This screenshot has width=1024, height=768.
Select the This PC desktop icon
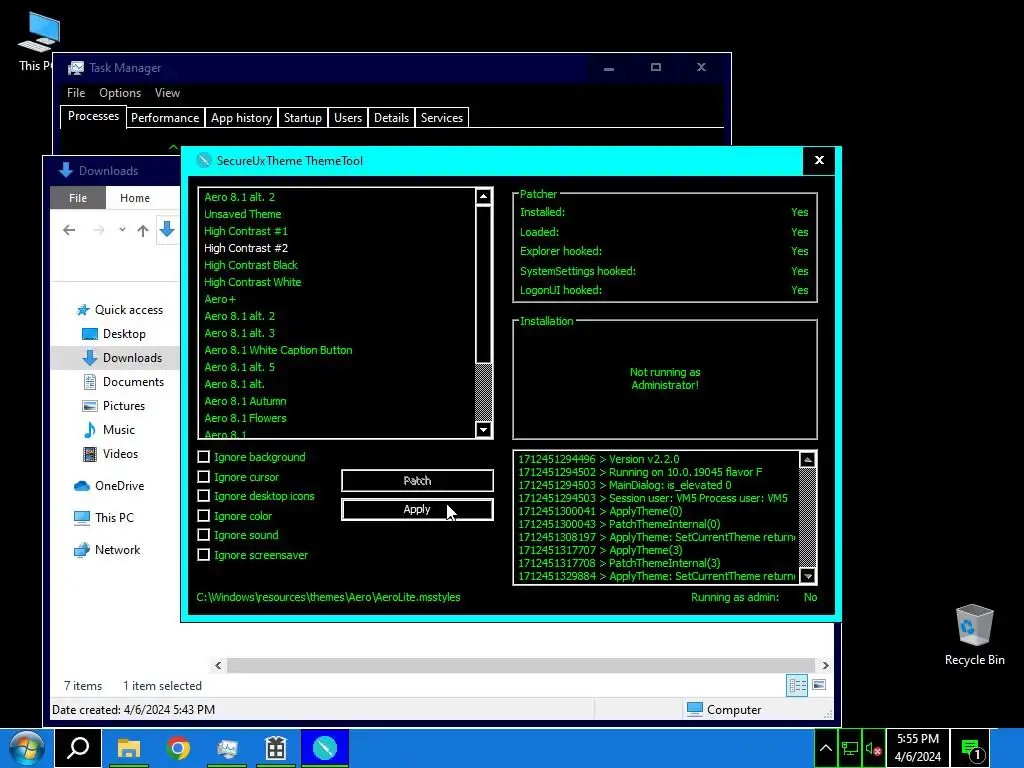[x=37, y=40]
